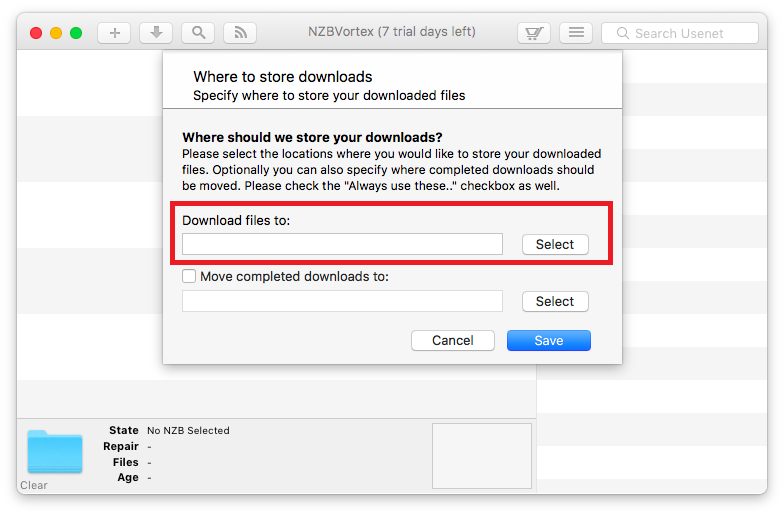Focus the Search Usenet input field
This screenshot has height=515, width=784.
click(680, 34)
